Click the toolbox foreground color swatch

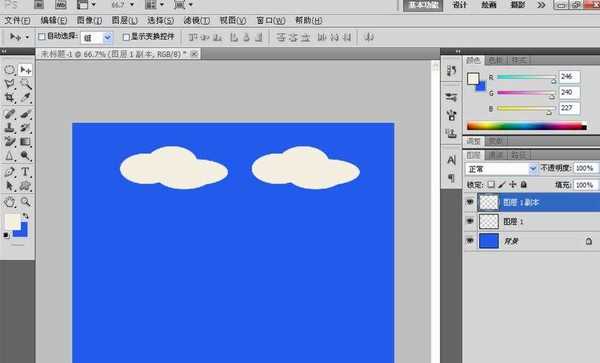12,221
